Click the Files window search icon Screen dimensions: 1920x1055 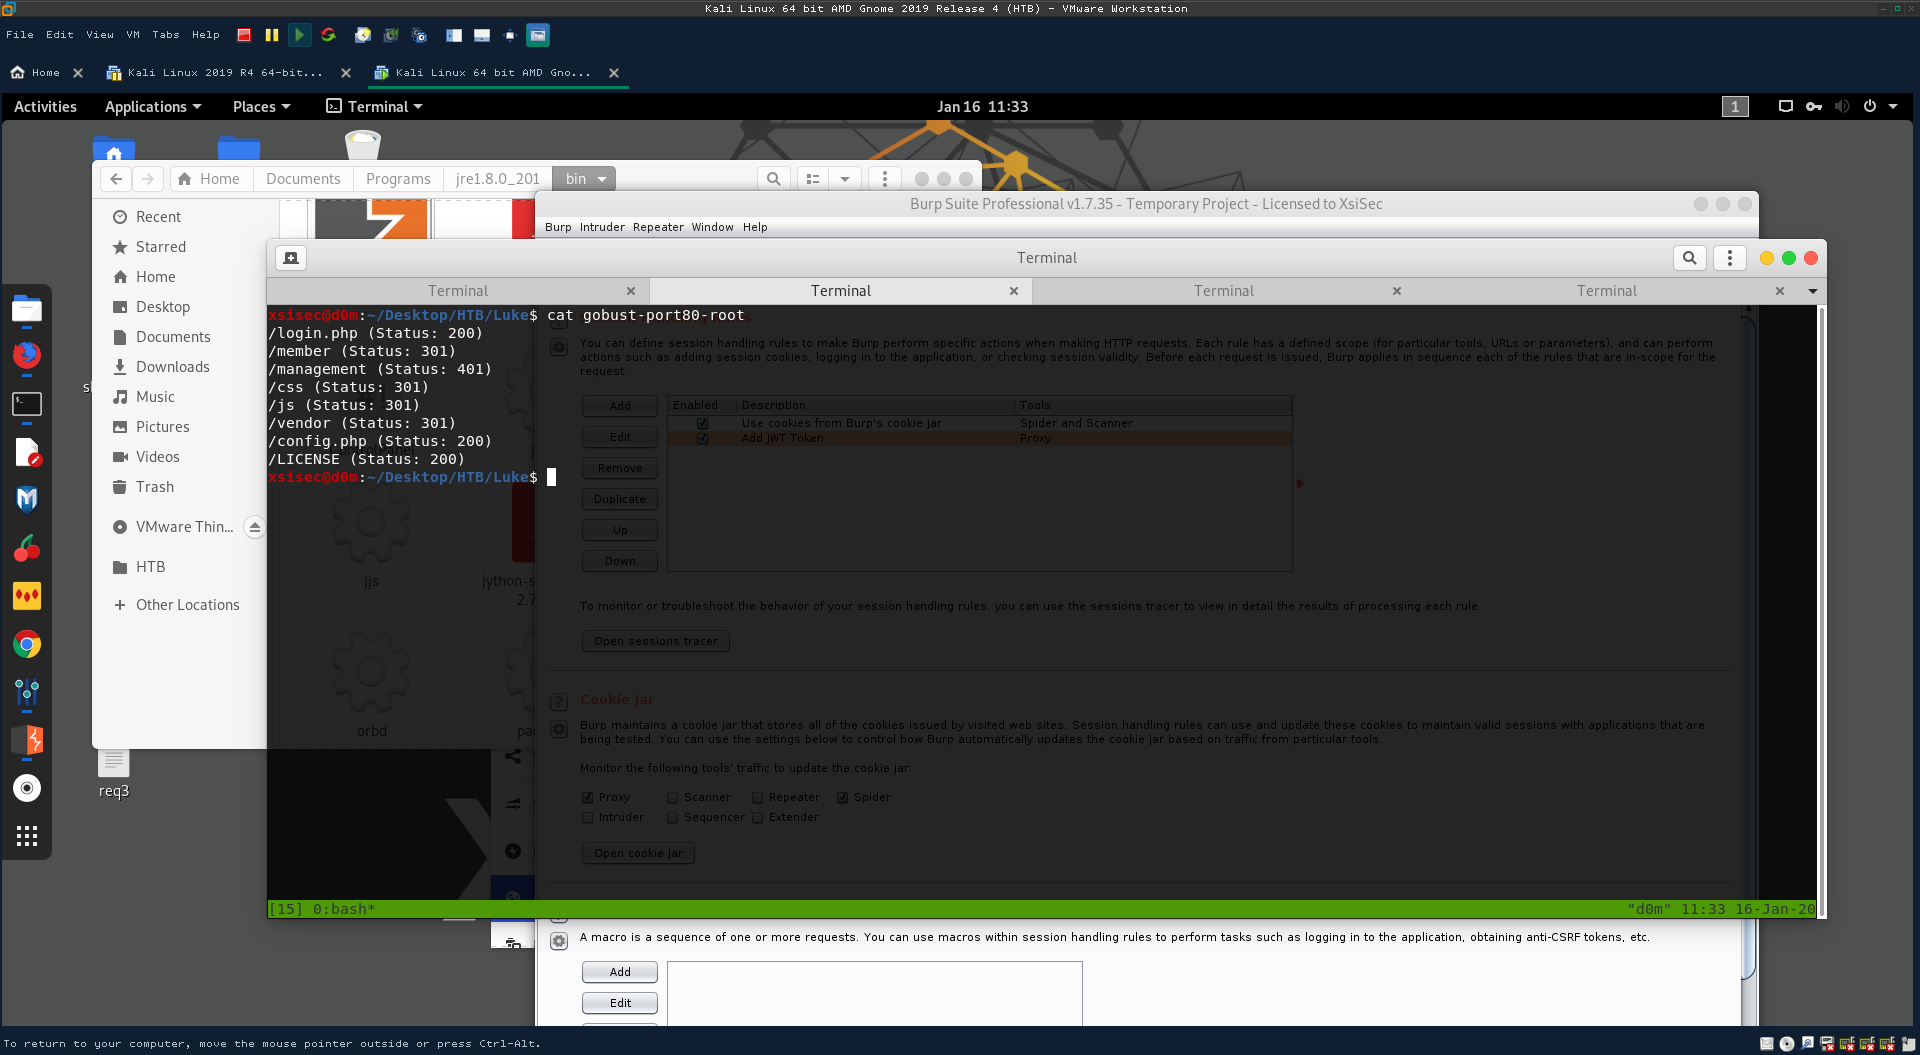point(773,179)
